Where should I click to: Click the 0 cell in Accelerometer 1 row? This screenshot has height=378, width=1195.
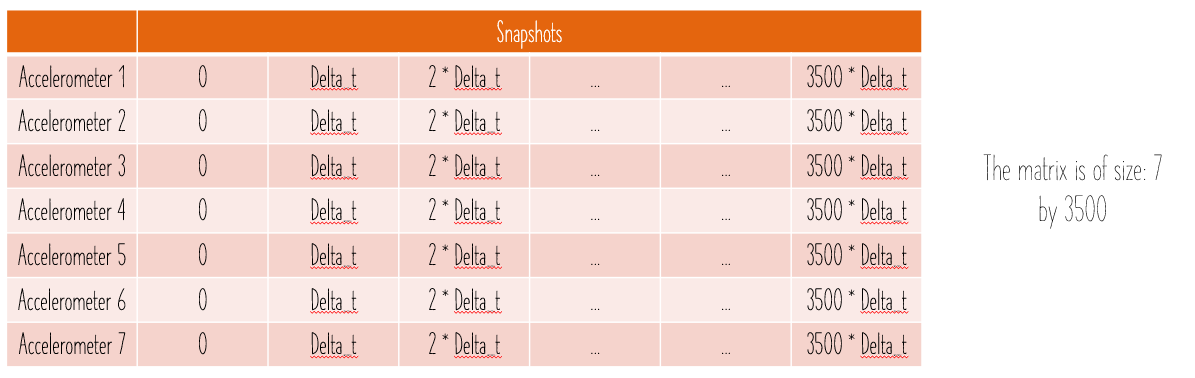pyautogui.click(x=203, y=77)
